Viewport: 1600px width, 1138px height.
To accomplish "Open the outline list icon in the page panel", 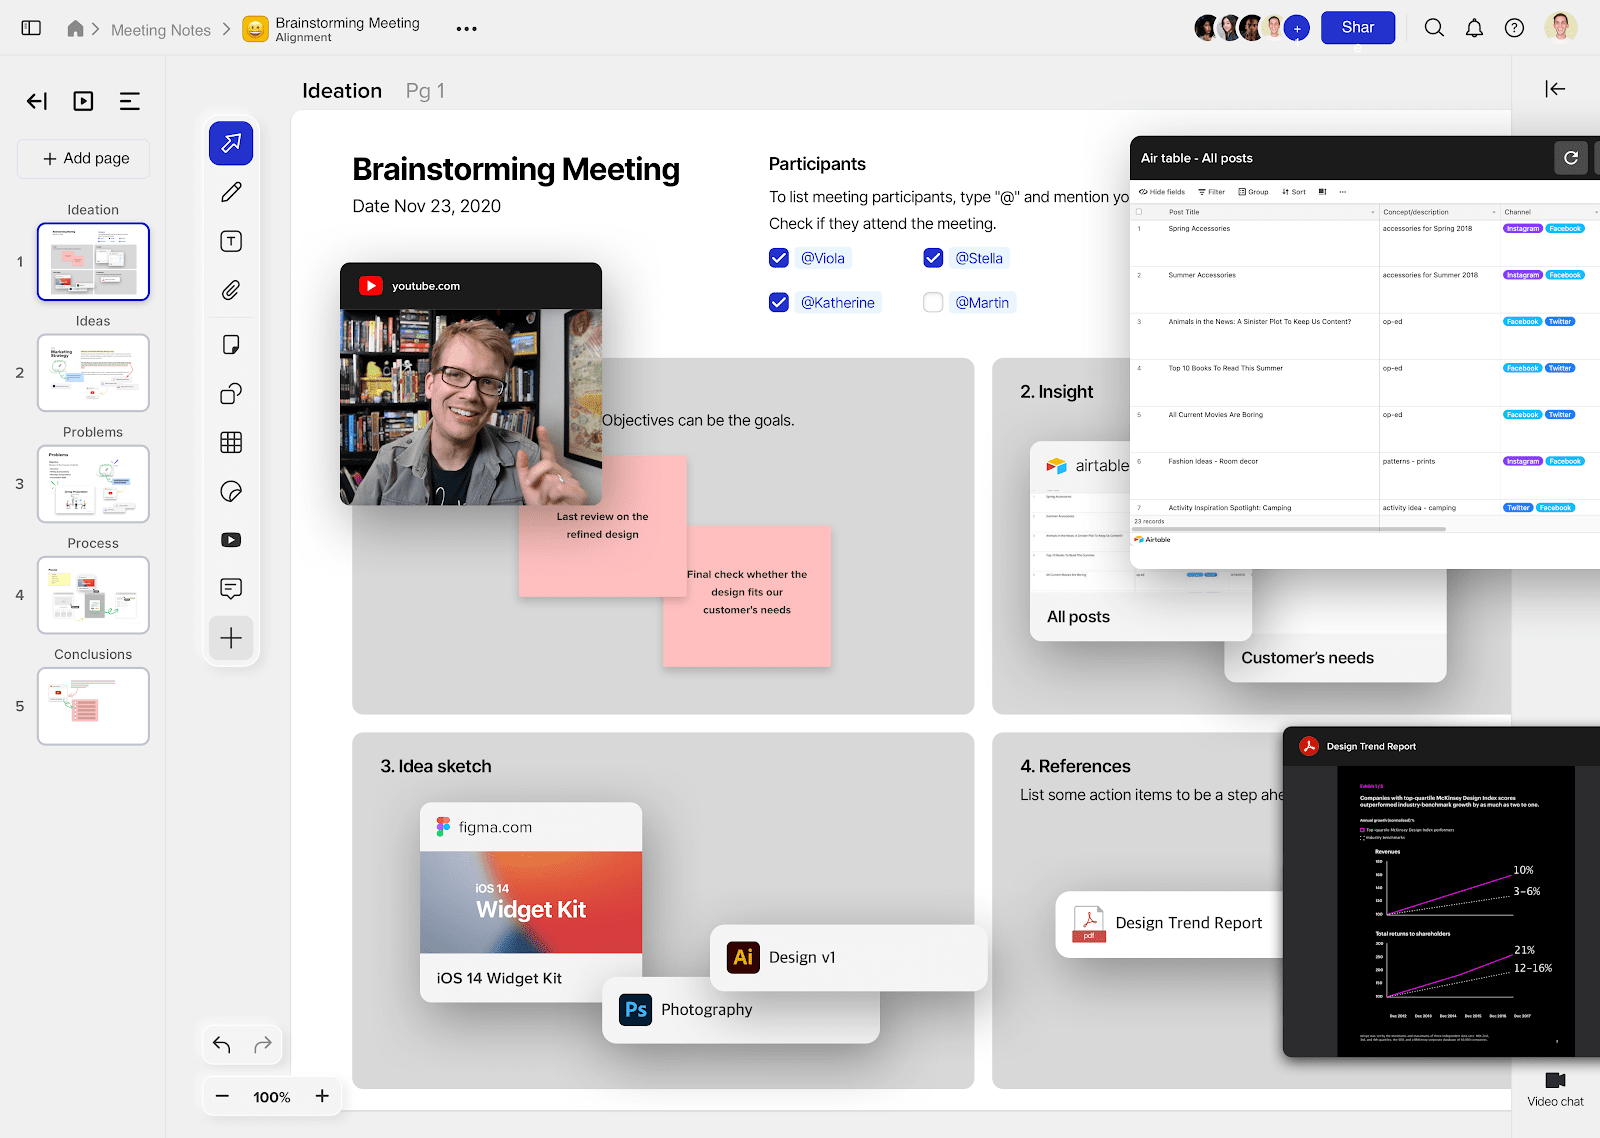I will pyautogui.click(x=129, y=101).
